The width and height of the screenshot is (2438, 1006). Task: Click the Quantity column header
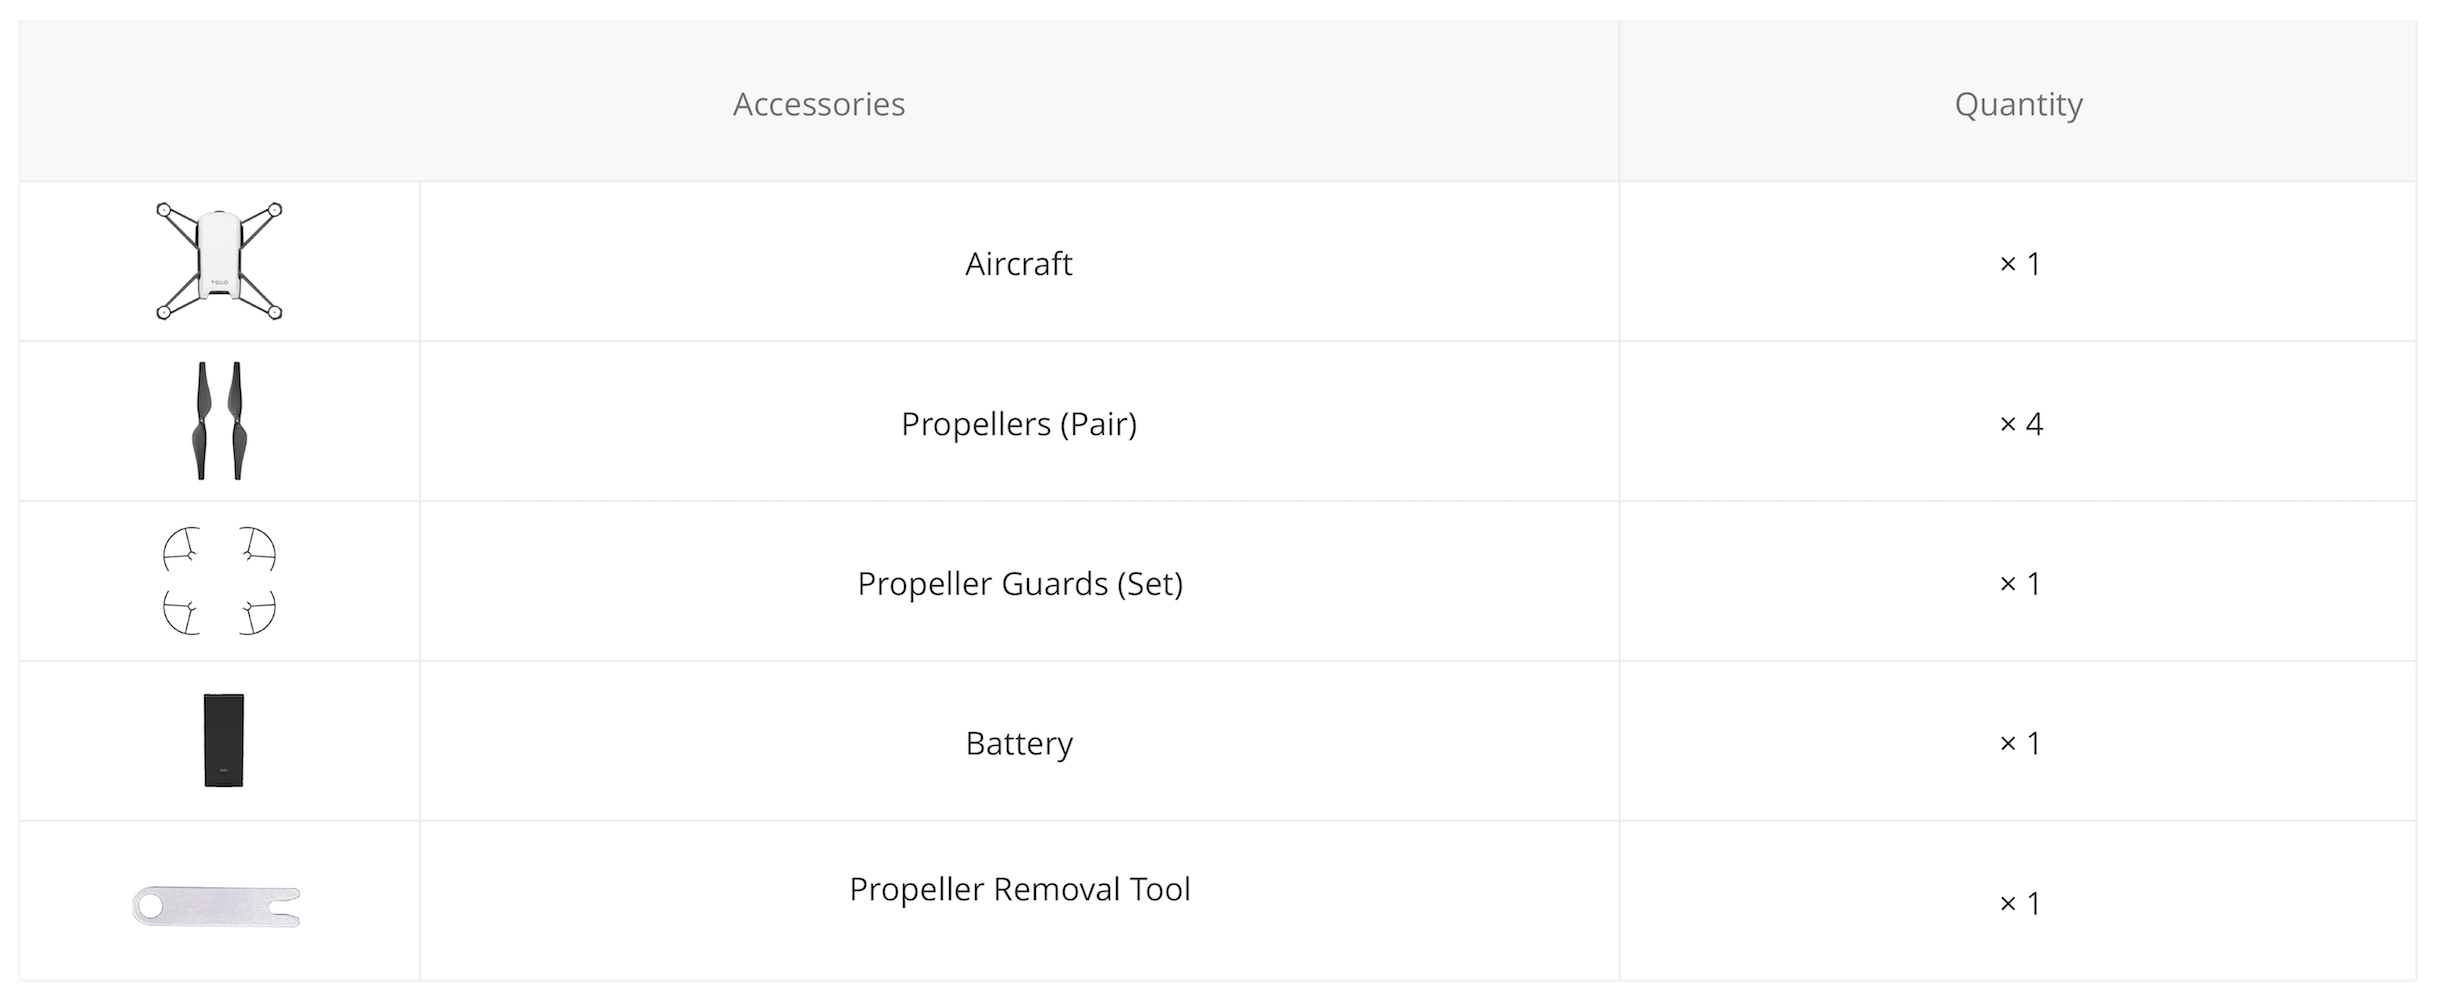click(x=2018, y=104)
